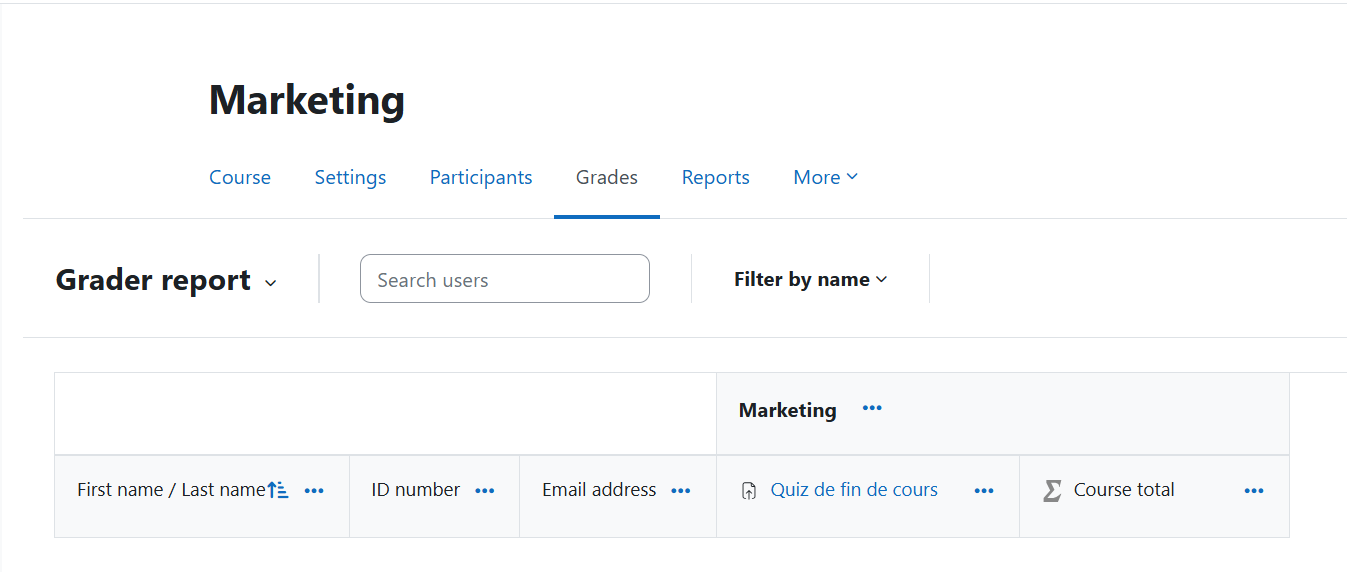The image size is (1347, 572).
Task: Navigate to the Reports tab
Action: pyautogui.click(x=716, y=177)
